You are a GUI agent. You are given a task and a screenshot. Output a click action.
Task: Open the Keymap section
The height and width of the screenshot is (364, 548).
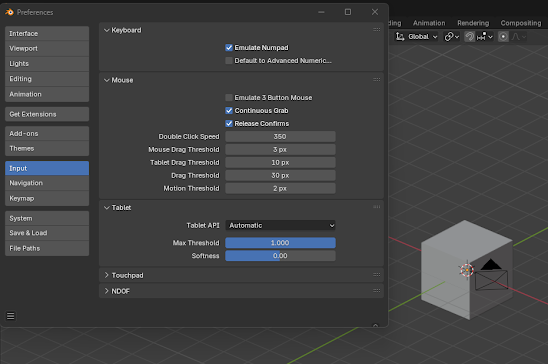[47, 198]
